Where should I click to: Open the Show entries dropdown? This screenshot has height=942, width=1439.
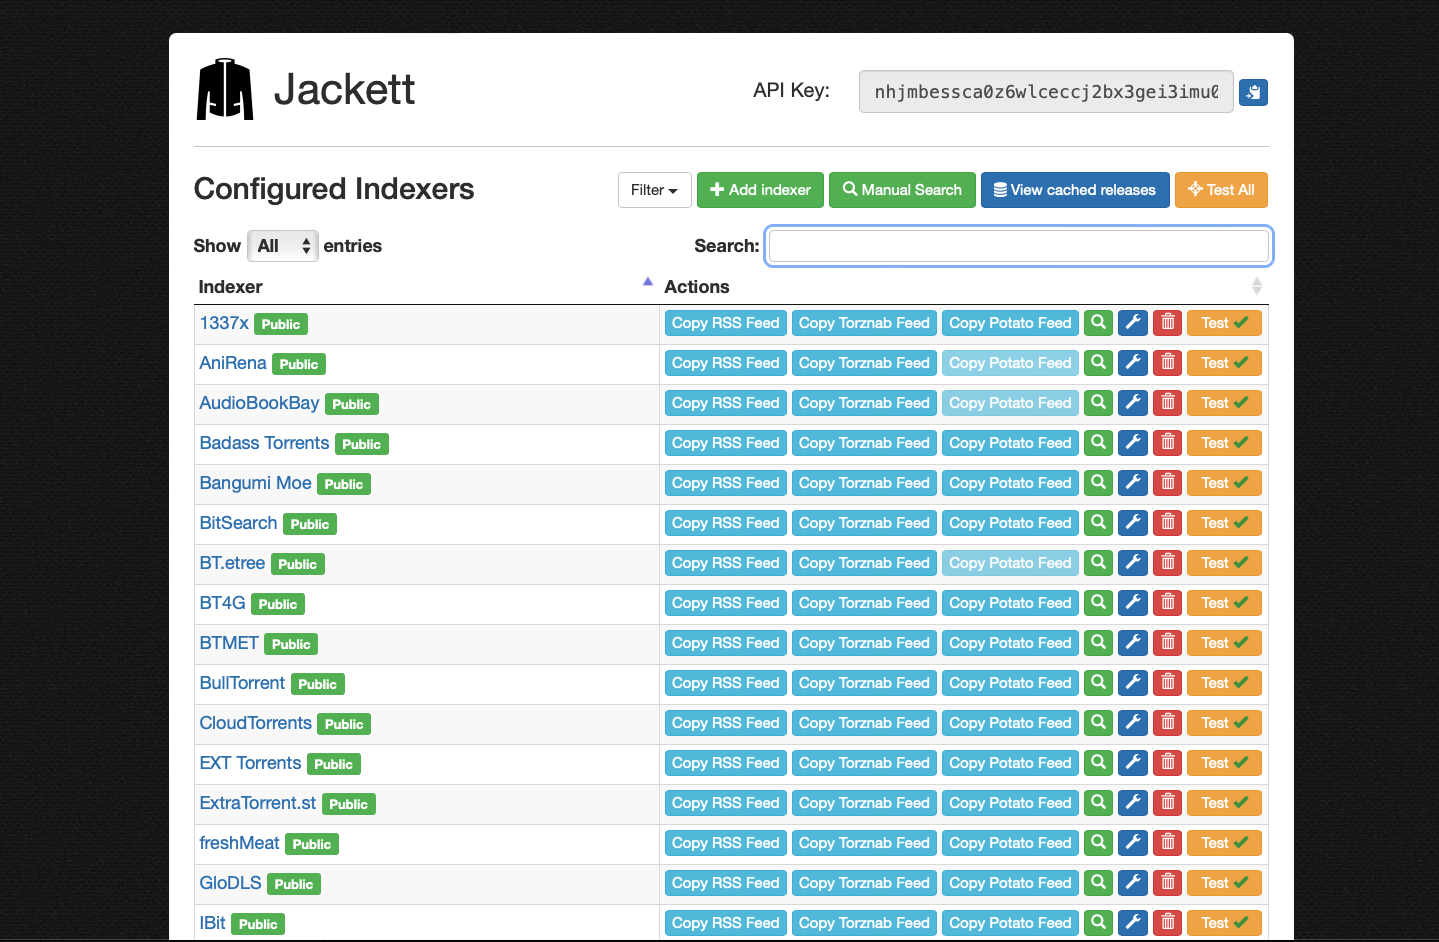click(283, 246)
